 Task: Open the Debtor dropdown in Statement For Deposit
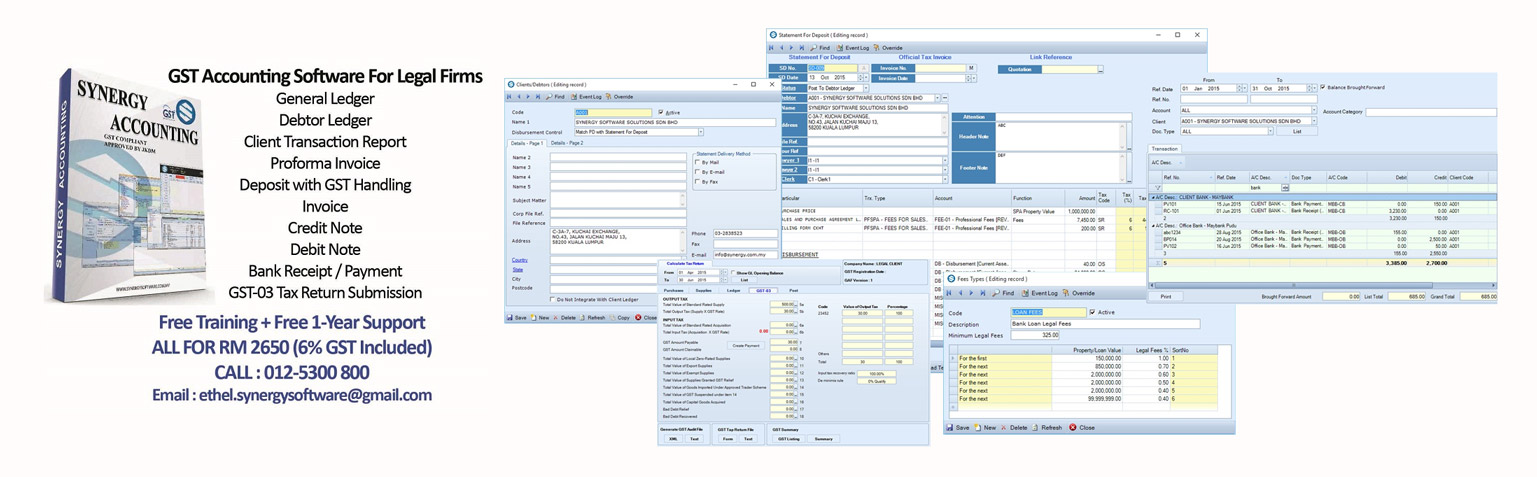pos(938,98)
